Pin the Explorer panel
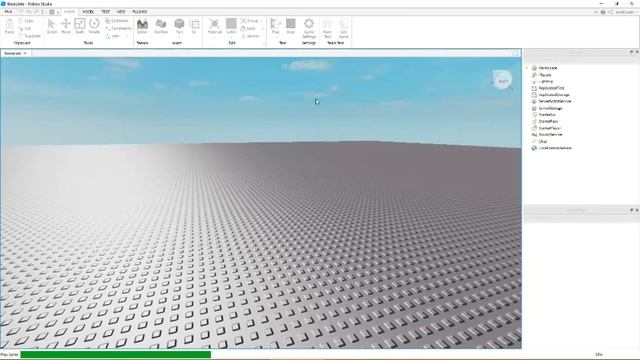 point(631,52)
